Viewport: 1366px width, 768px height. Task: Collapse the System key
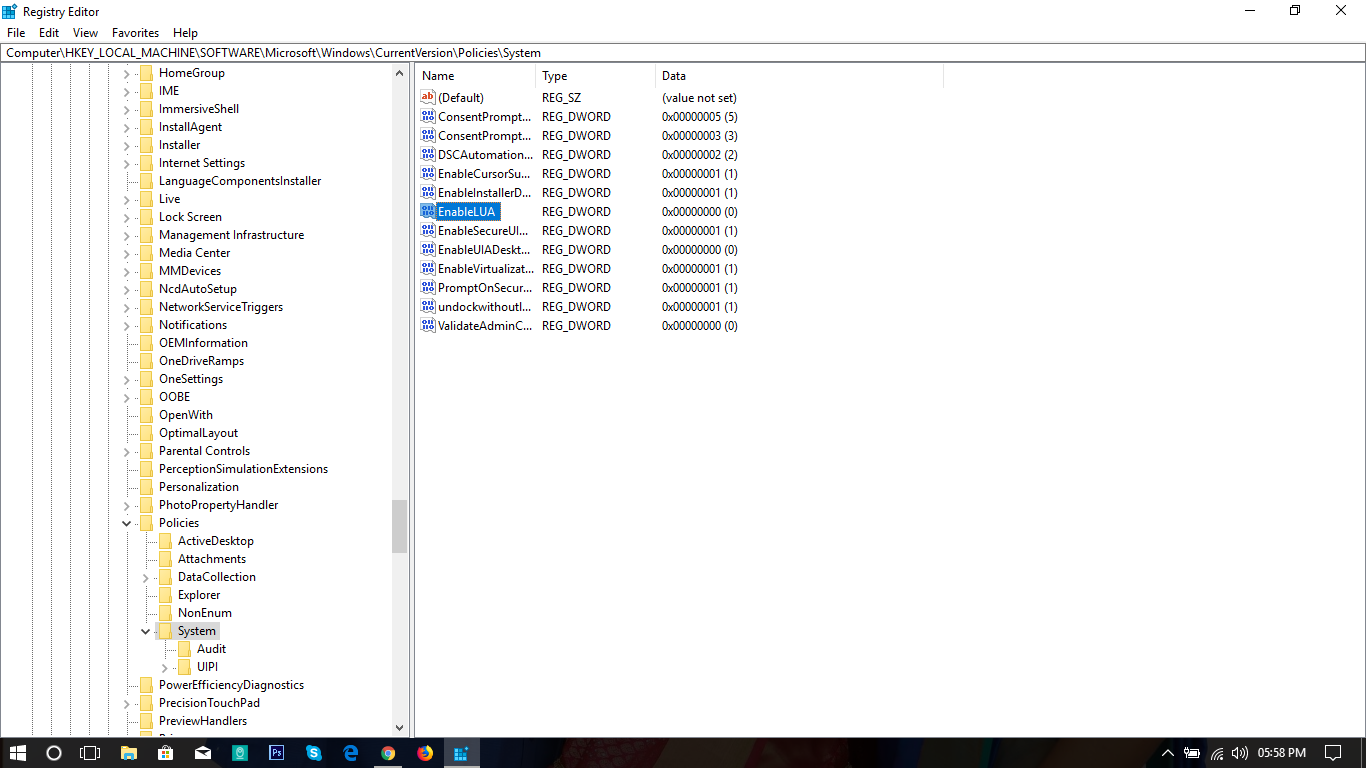pyautogui.click(x=146, y=631)
